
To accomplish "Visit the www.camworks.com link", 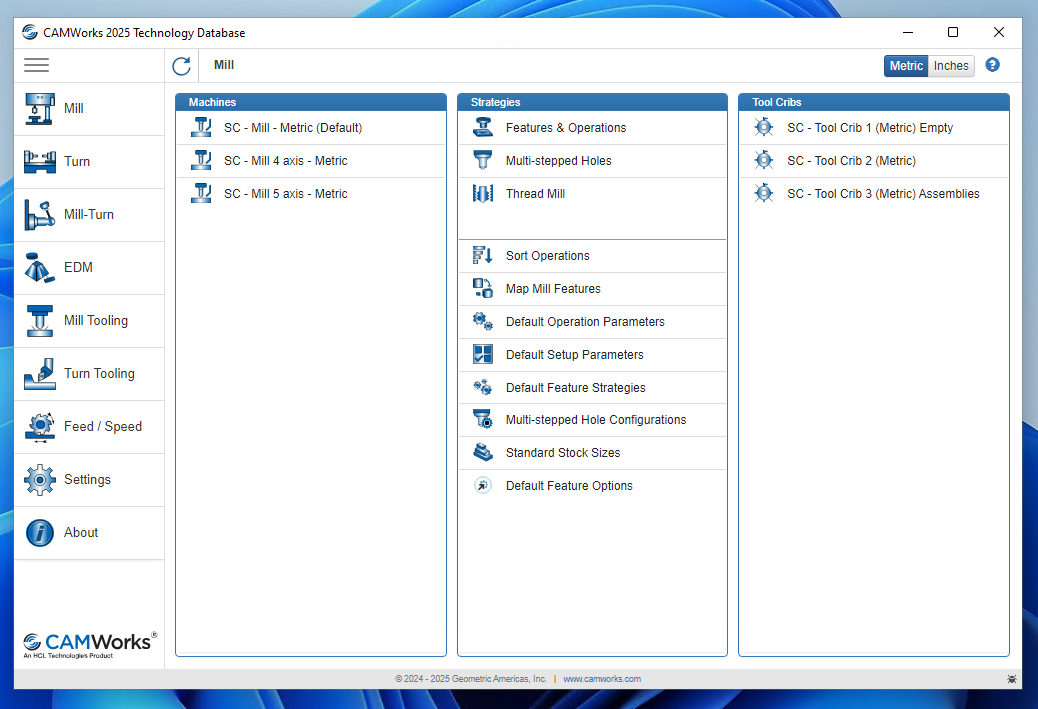I will (602, 678).
